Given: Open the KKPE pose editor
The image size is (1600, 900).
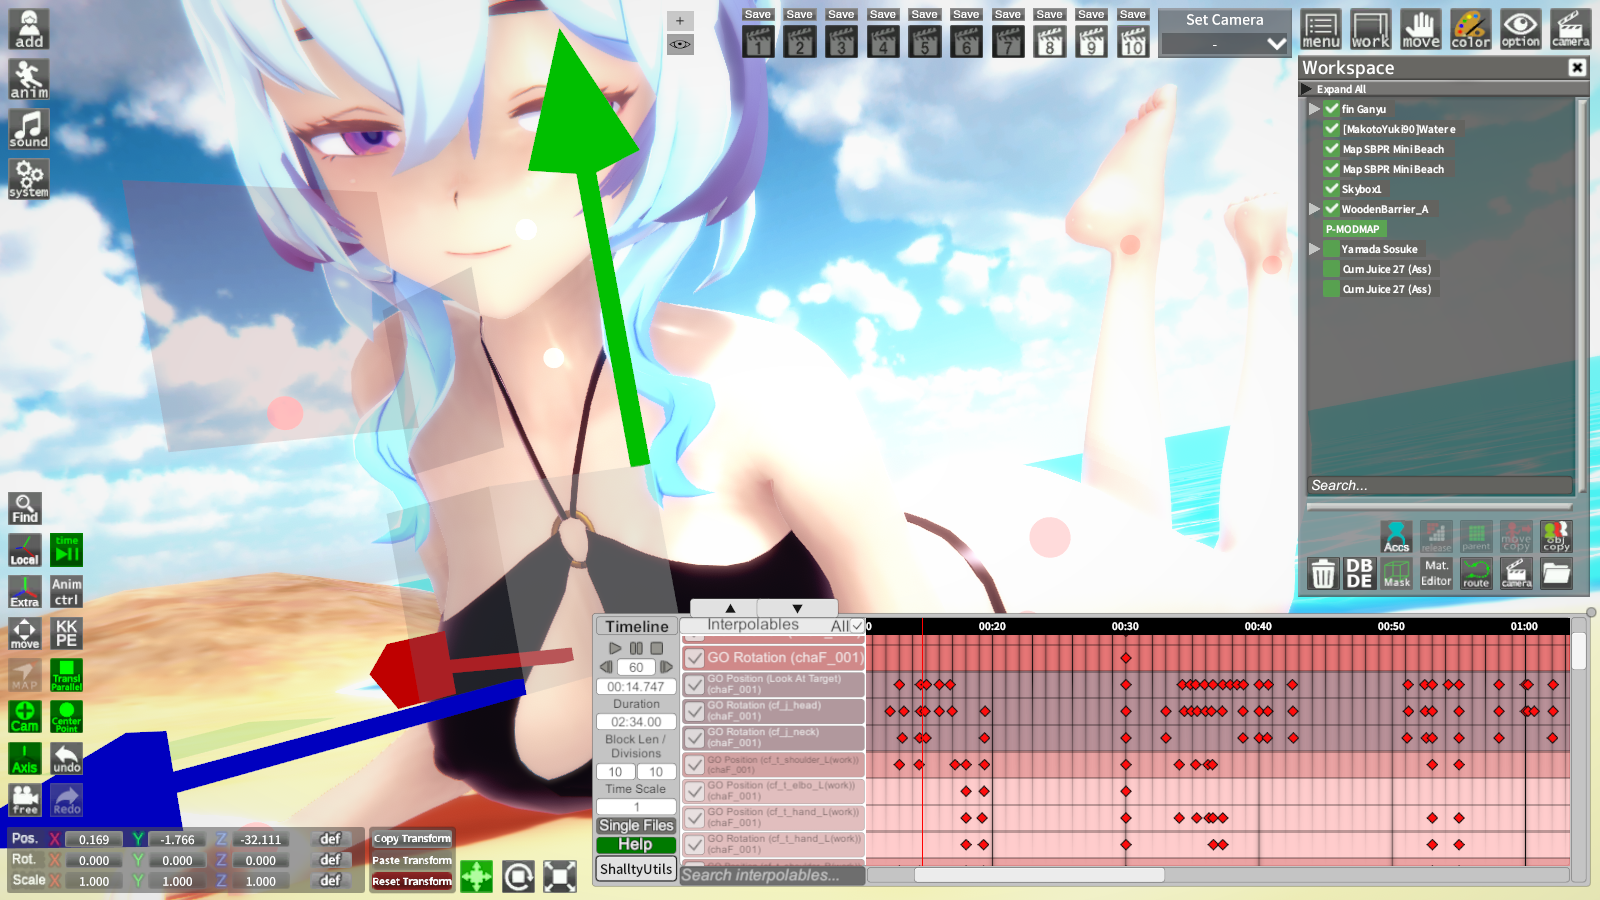Looking at the screenshot, I should (x=67, y=633).
